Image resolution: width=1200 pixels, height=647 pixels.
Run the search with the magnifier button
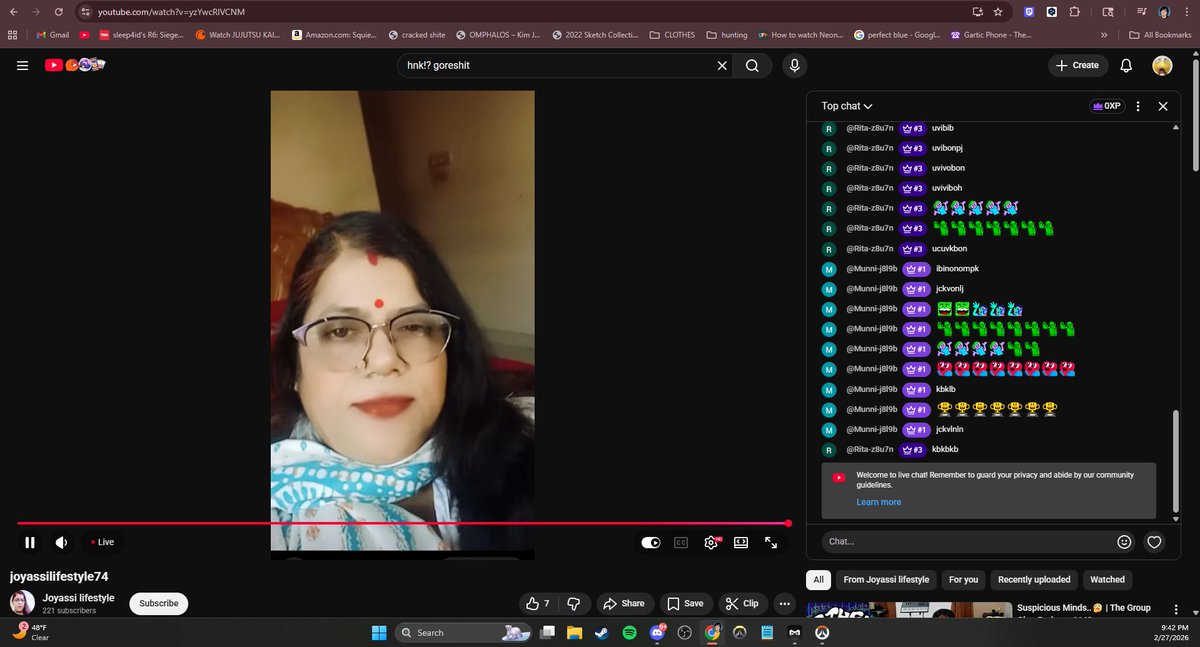[752, 66]
